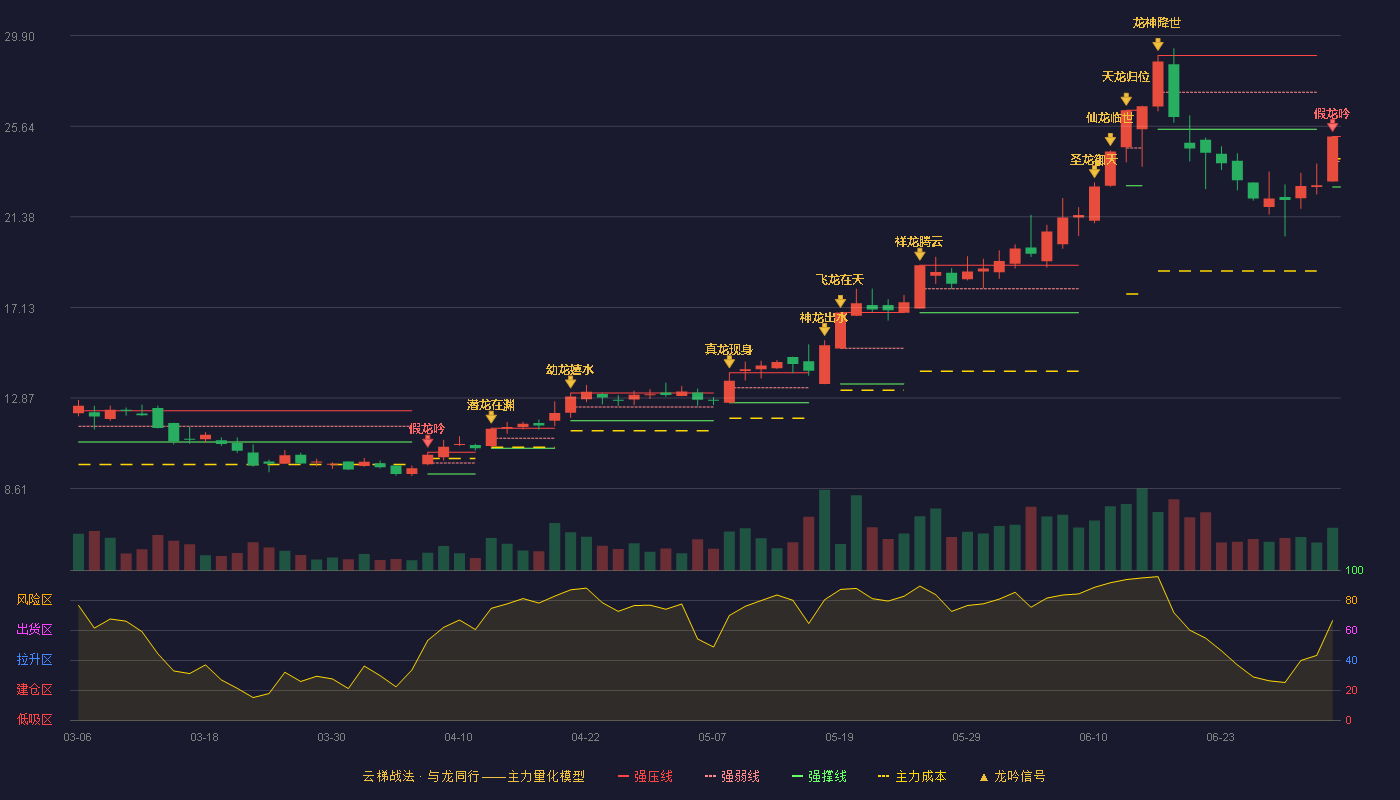
Task: Select the arrow marker below 神龙出水
Action: (x=824, y=329)
